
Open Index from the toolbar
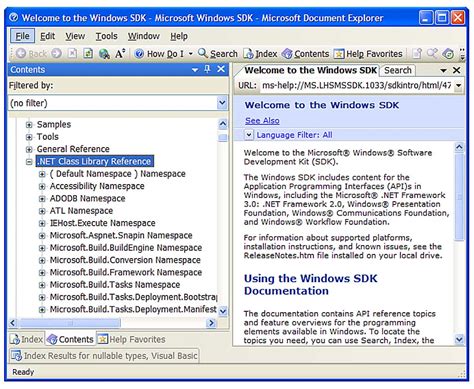(x=260, y=54)
